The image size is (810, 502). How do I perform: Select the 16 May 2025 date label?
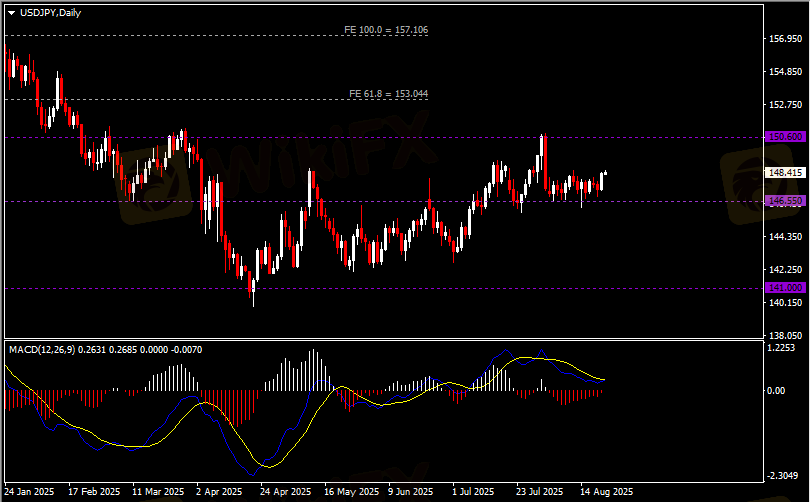click(x=351, y=492)
